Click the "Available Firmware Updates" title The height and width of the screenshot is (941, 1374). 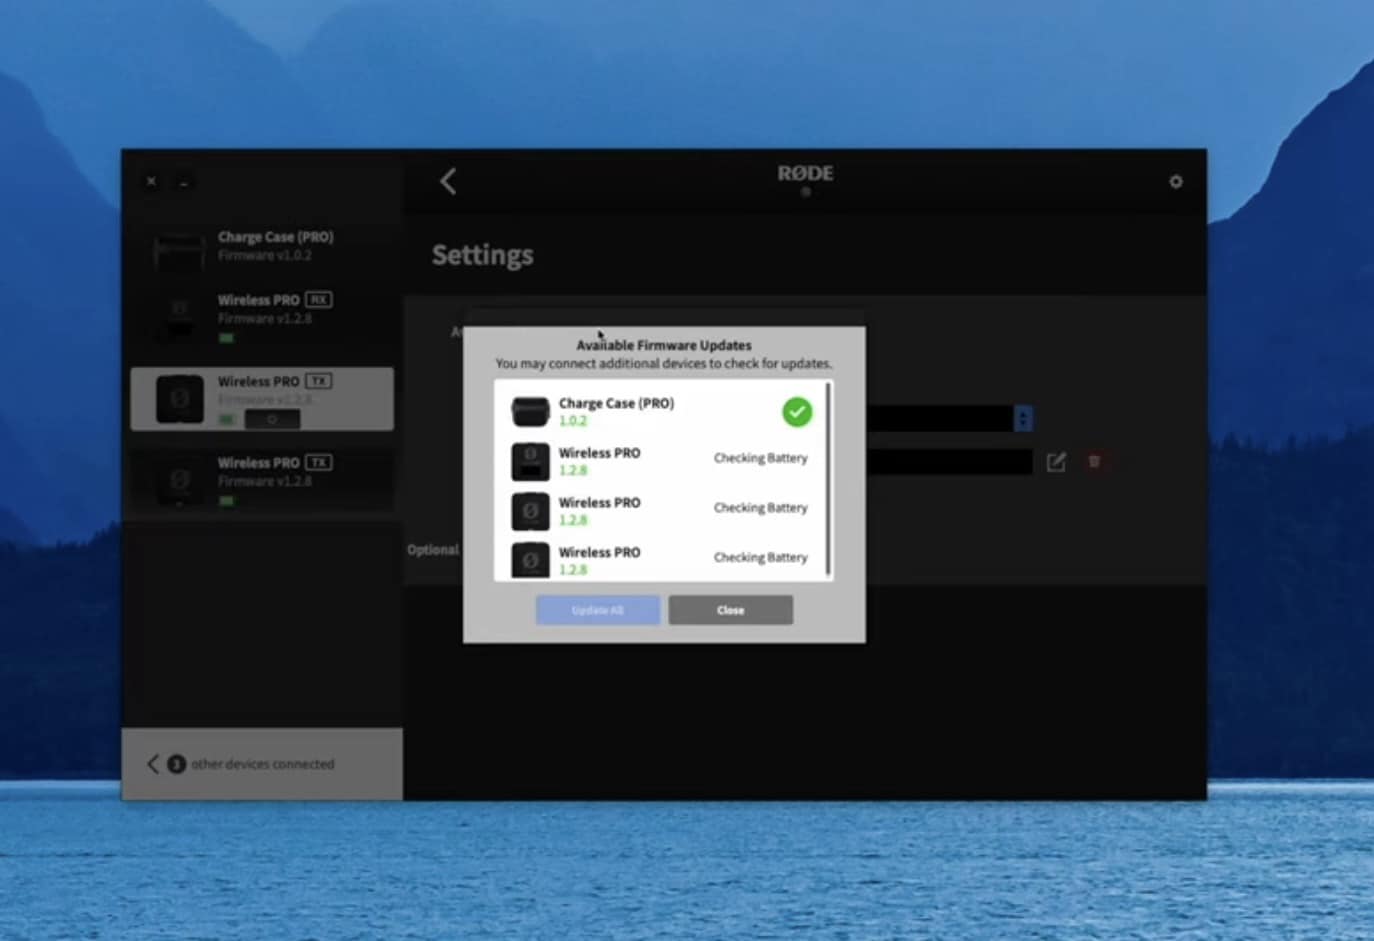click(x=664, y=345)
